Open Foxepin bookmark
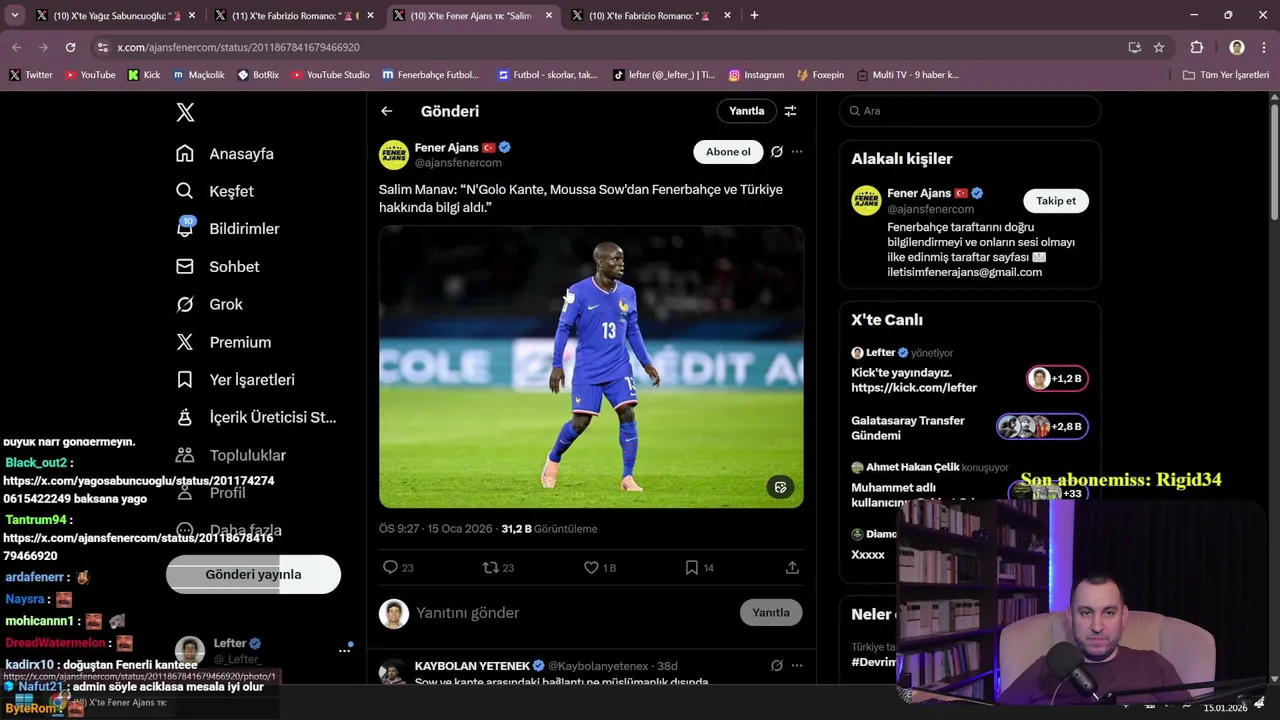This screenshot has width=1280, height=720. (820, 75)
